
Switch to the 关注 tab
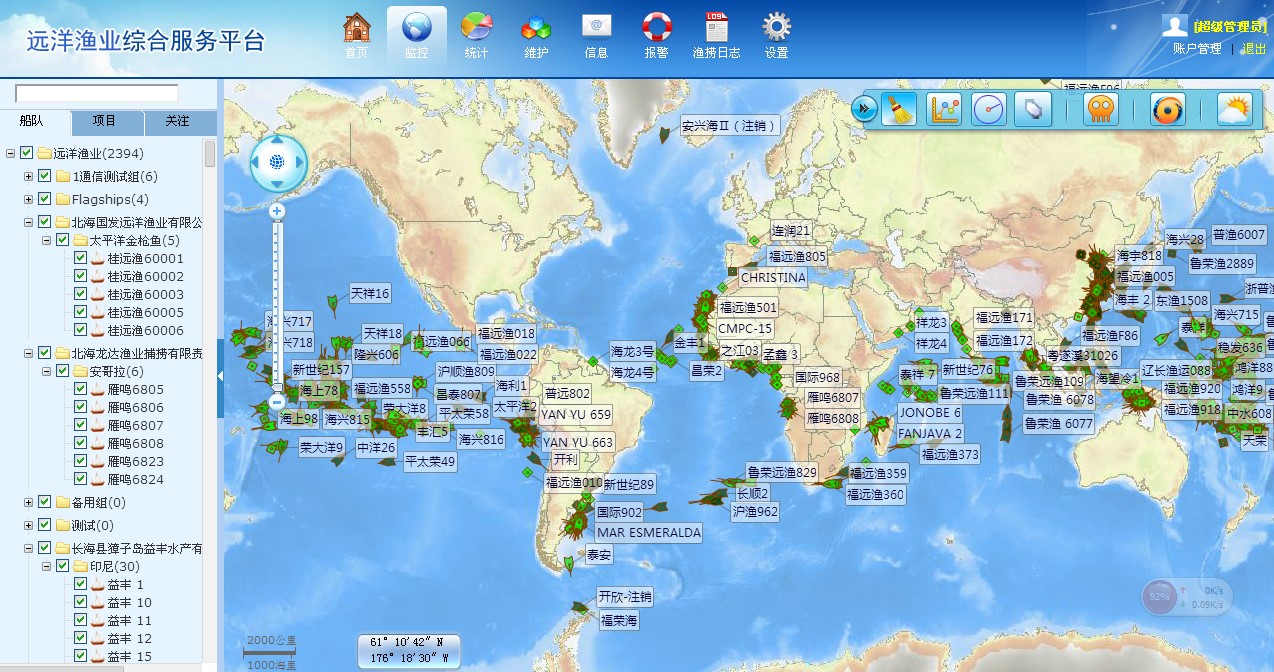coord(178,122)
